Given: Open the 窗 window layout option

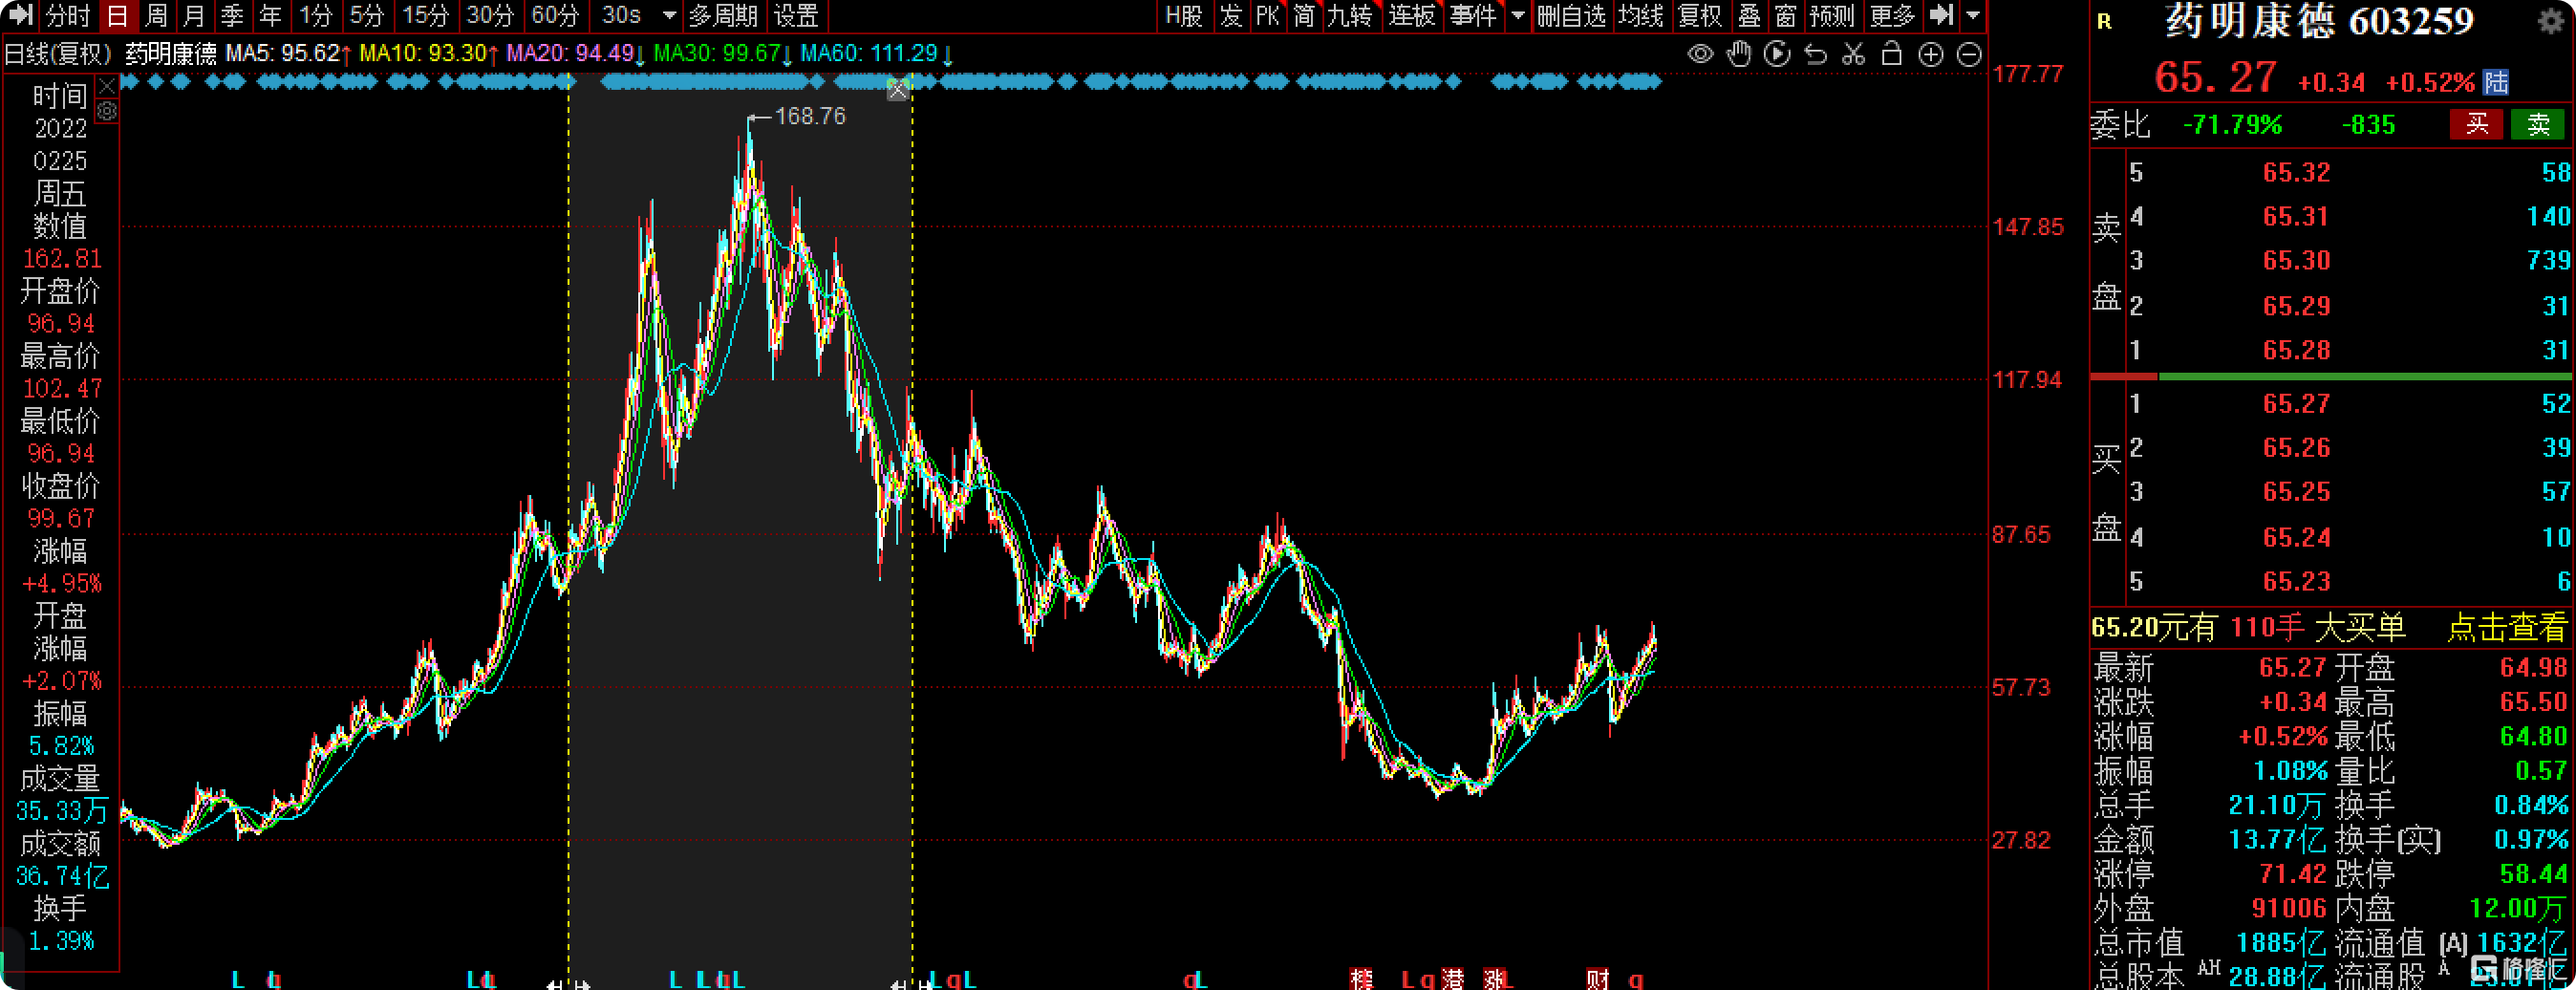Looking at the screenshot, I should coord(1785,15).
